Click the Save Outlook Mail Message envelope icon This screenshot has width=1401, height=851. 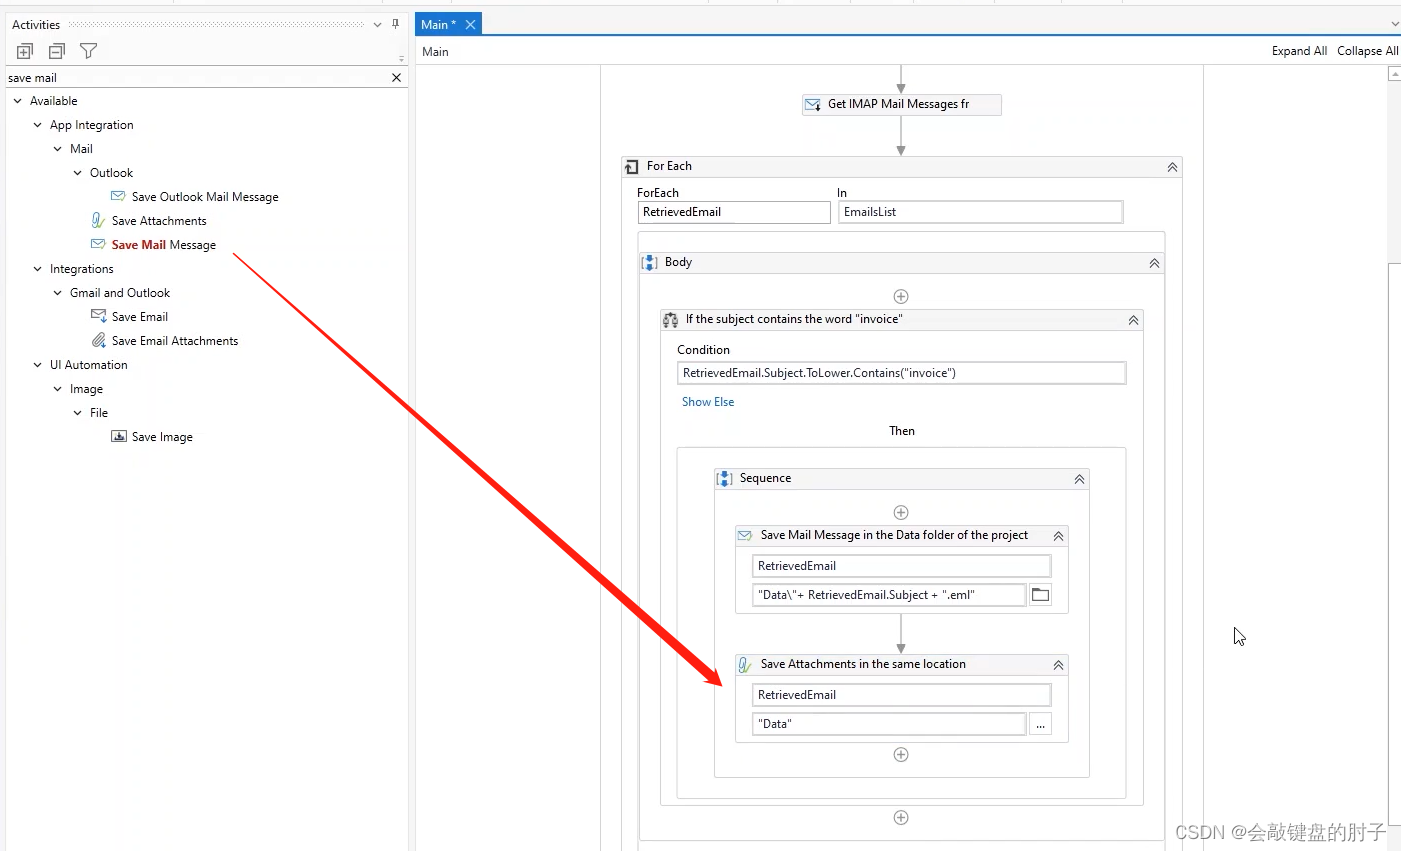click(118, 196)
